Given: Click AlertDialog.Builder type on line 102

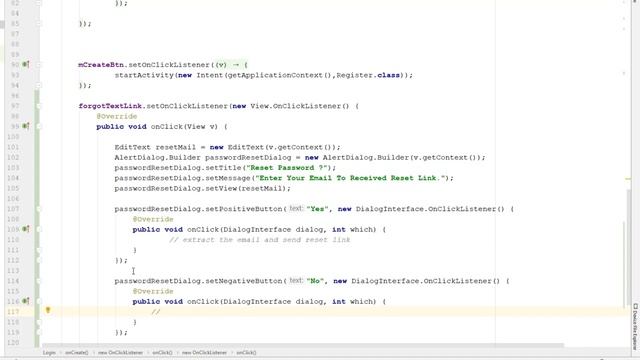Looking at the screenshot, I should point(158,158).
